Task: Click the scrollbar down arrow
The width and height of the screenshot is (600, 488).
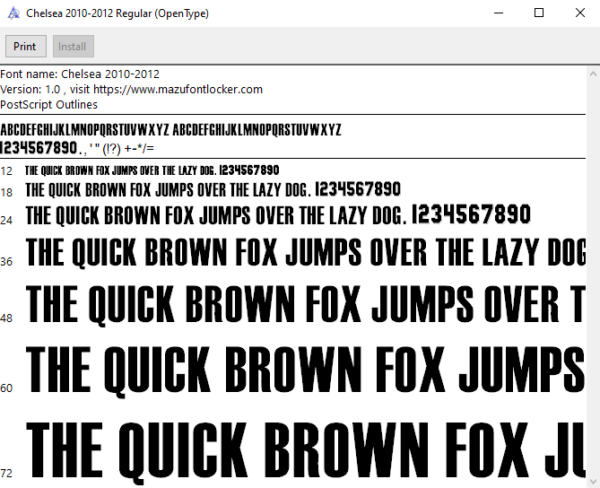Action: [593, 481]
